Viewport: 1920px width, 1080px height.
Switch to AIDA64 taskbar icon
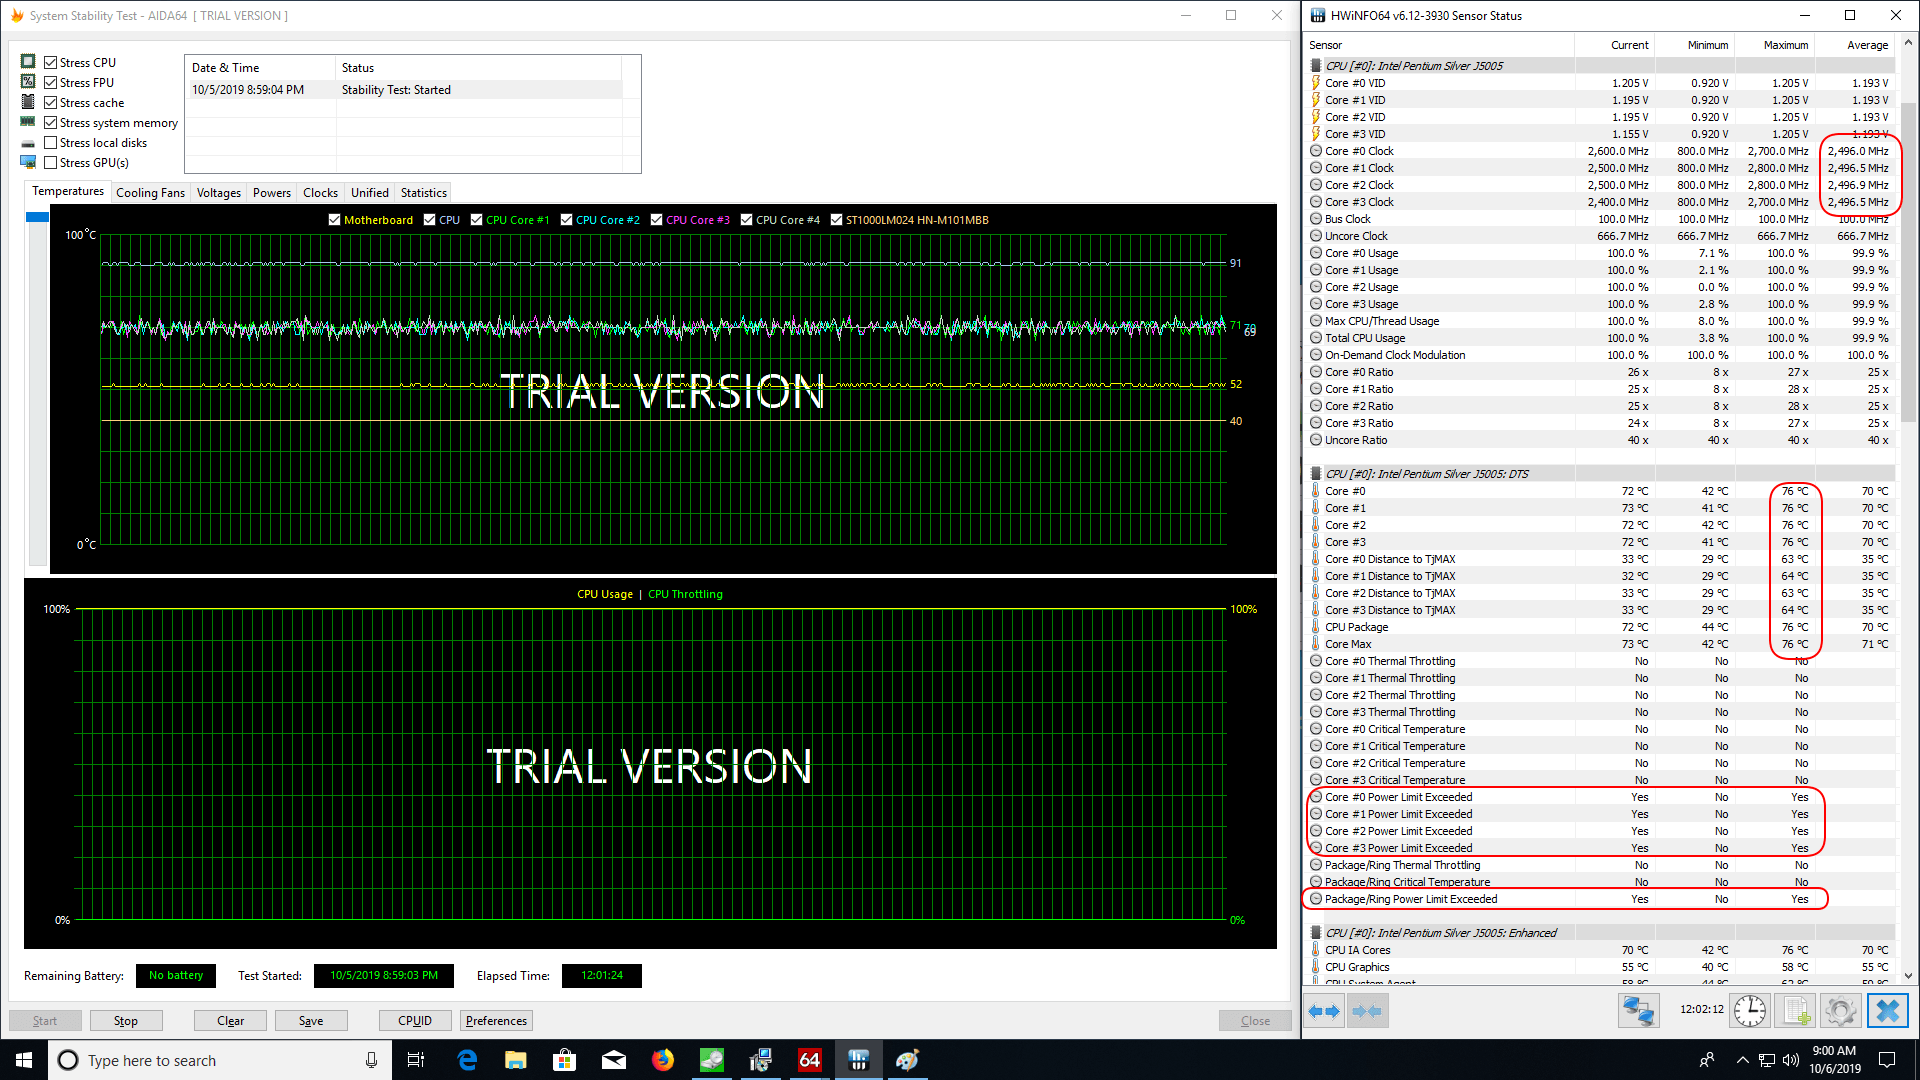pyautogui.click(x=810, y=1060)
